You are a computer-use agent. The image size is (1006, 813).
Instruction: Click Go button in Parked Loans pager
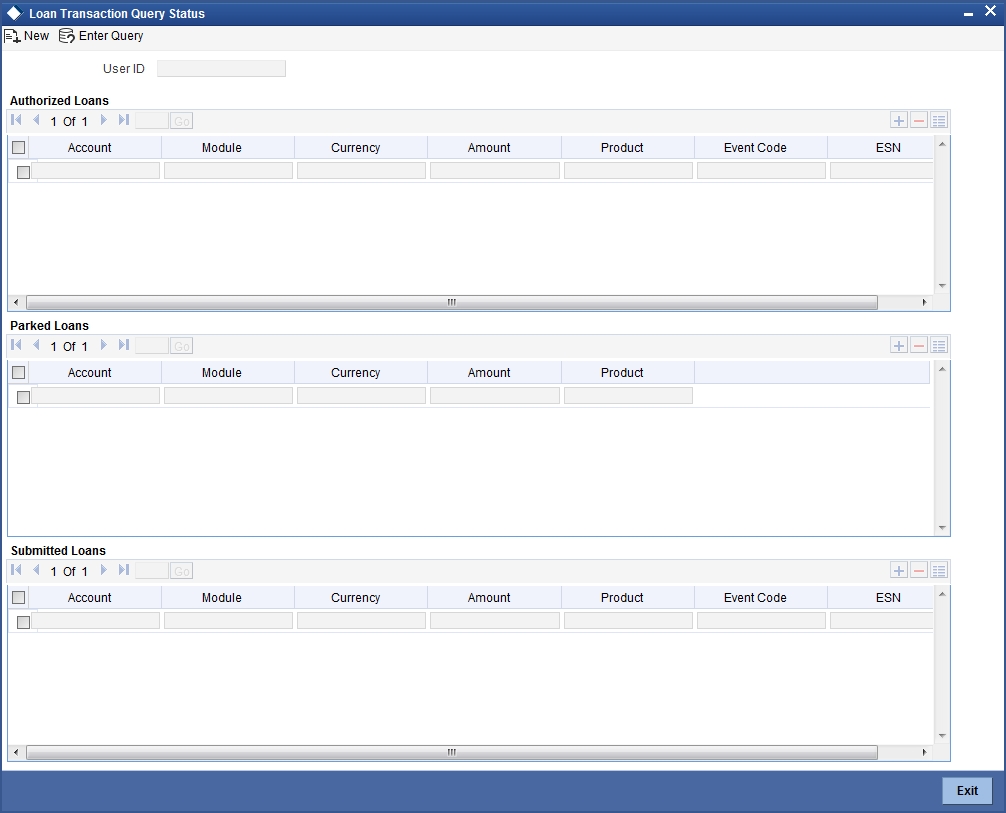point(182,346)
